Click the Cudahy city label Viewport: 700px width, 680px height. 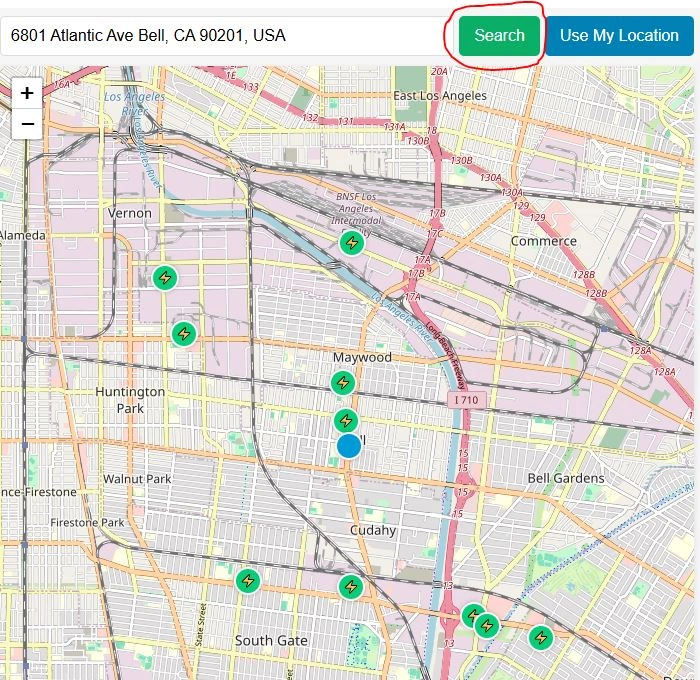(373, 530)
